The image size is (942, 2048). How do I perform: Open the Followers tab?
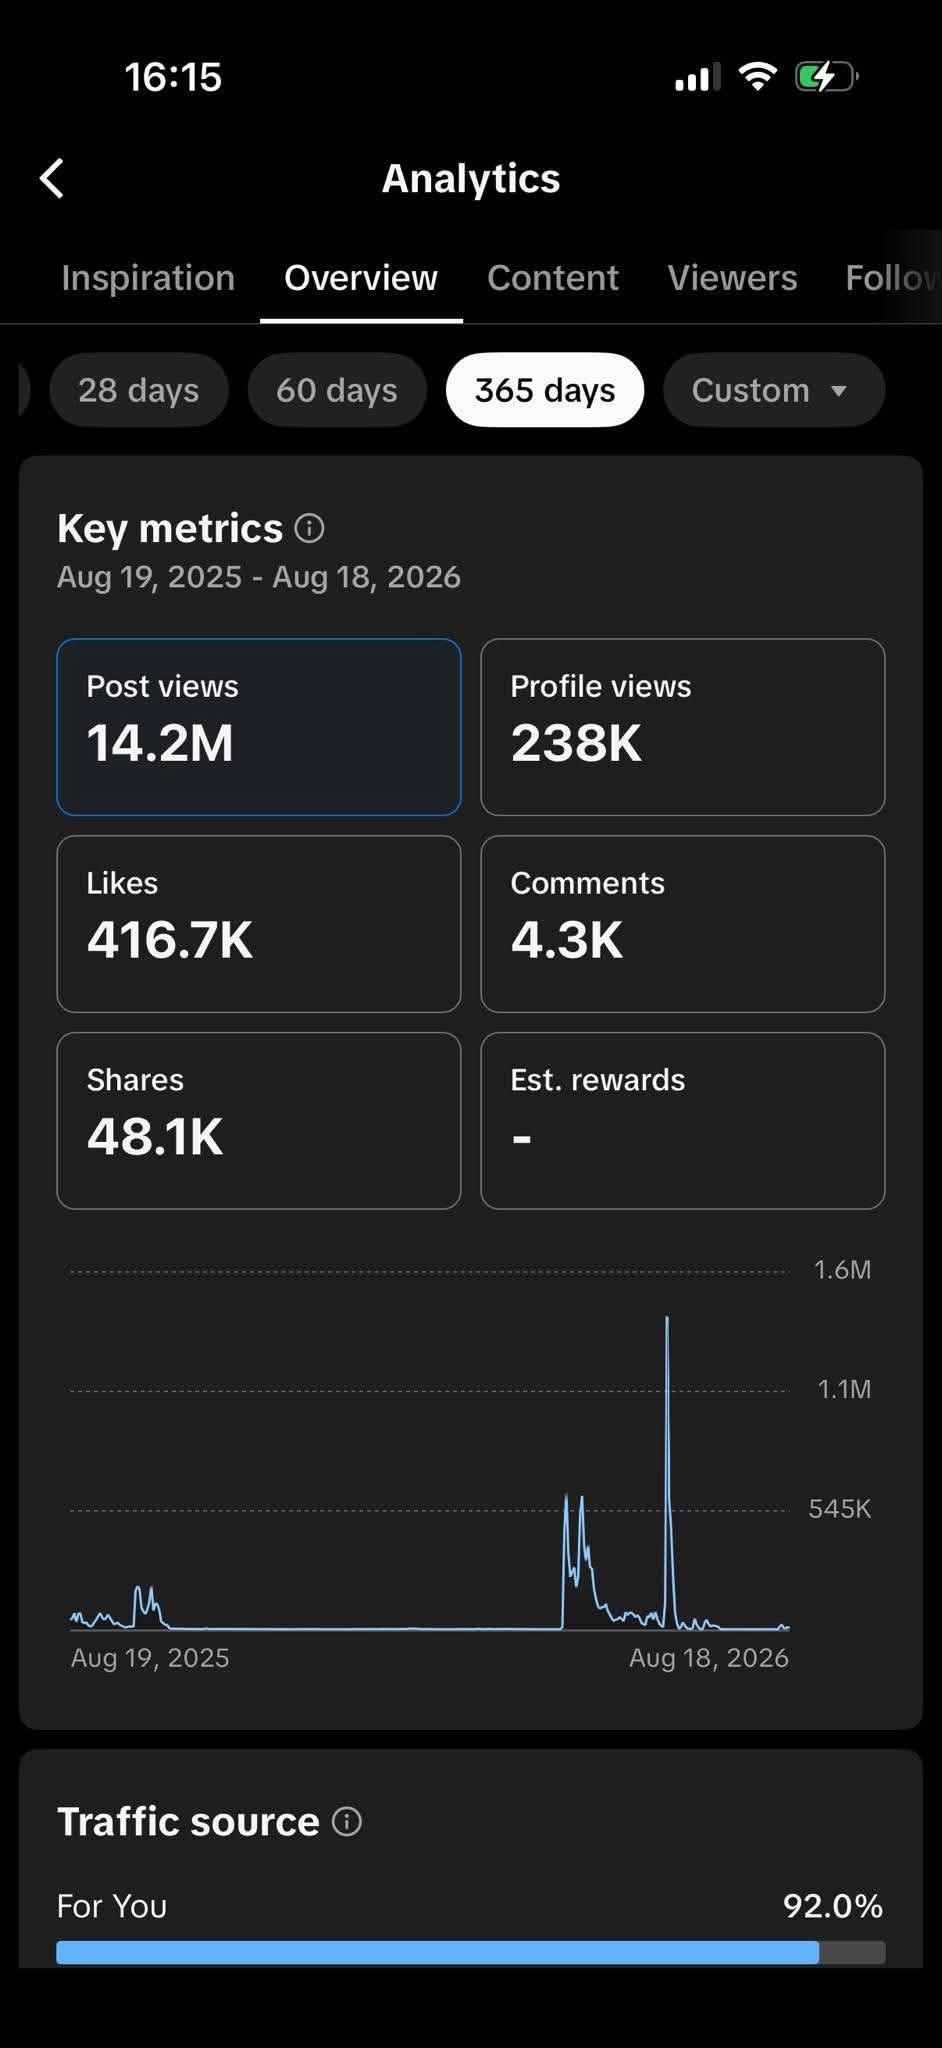893,278
